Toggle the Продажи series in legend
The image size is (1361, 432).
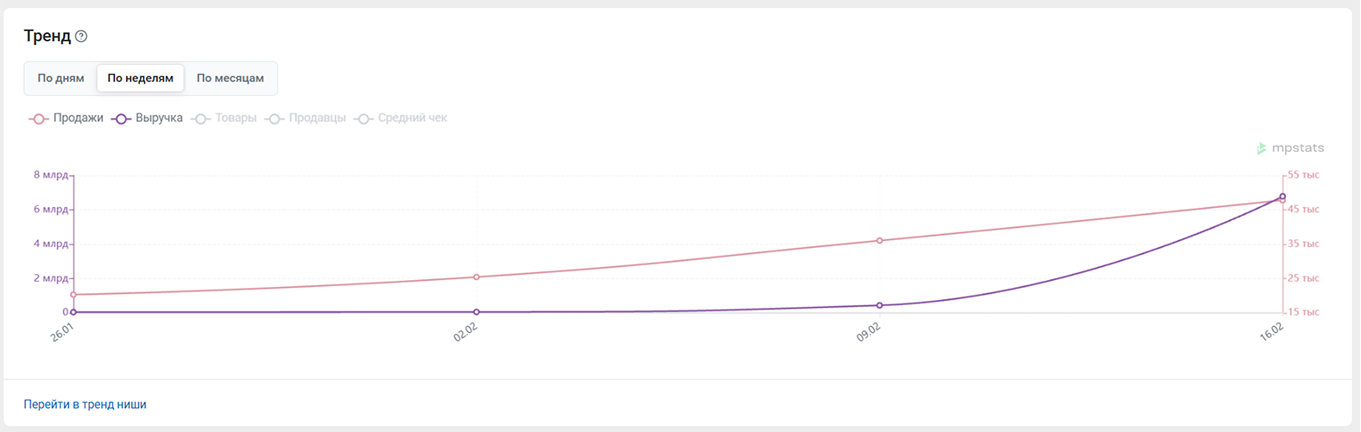(67, 118)
